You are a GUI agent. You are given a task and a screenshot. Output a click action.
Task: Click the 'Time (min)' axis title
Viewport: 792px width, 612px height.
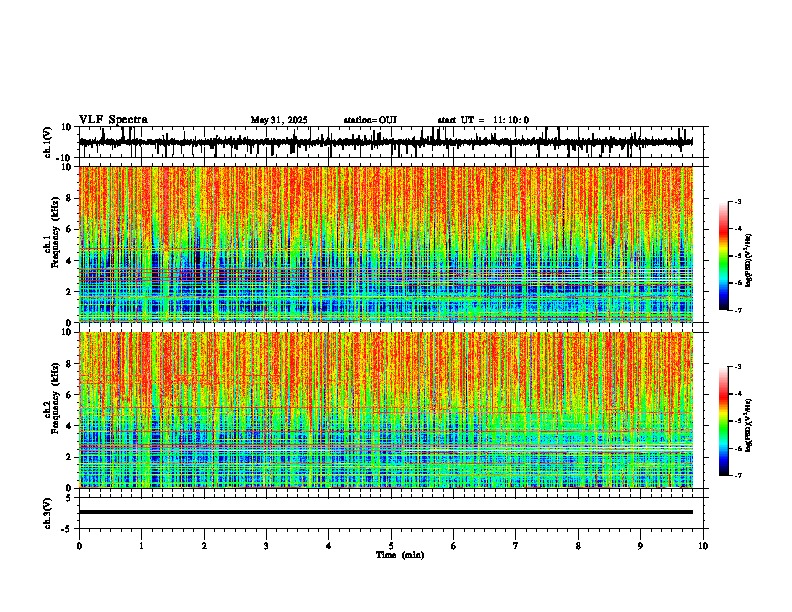click(x=400, y=555)
